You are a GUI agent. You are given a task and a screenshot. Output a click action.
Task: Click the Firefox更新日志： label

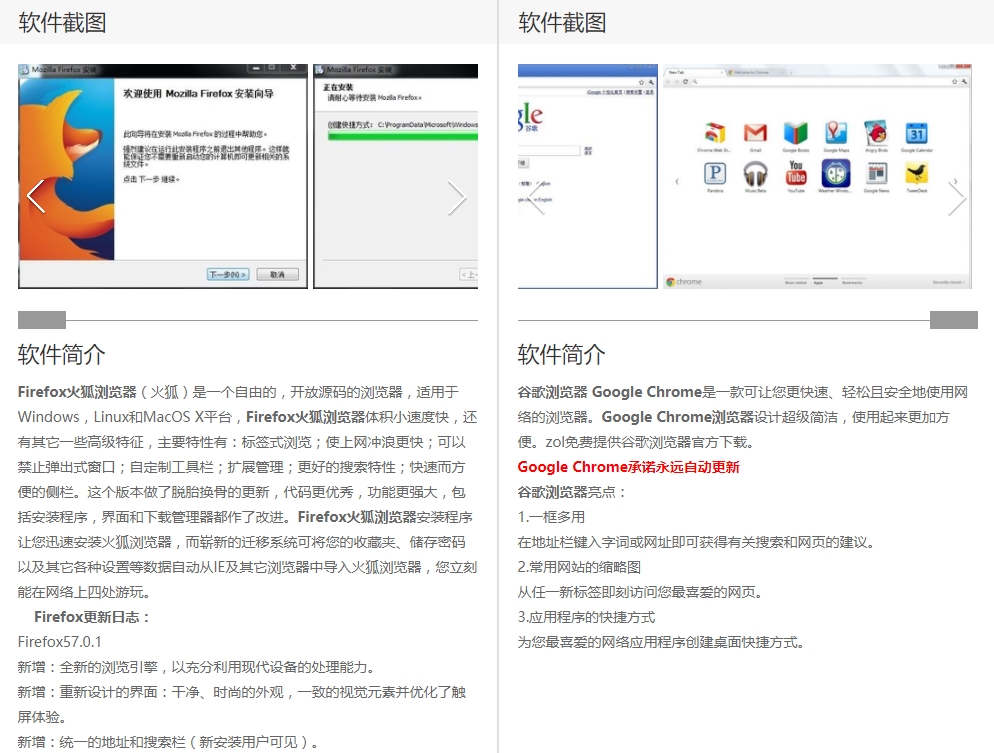[x=93, y=617]
